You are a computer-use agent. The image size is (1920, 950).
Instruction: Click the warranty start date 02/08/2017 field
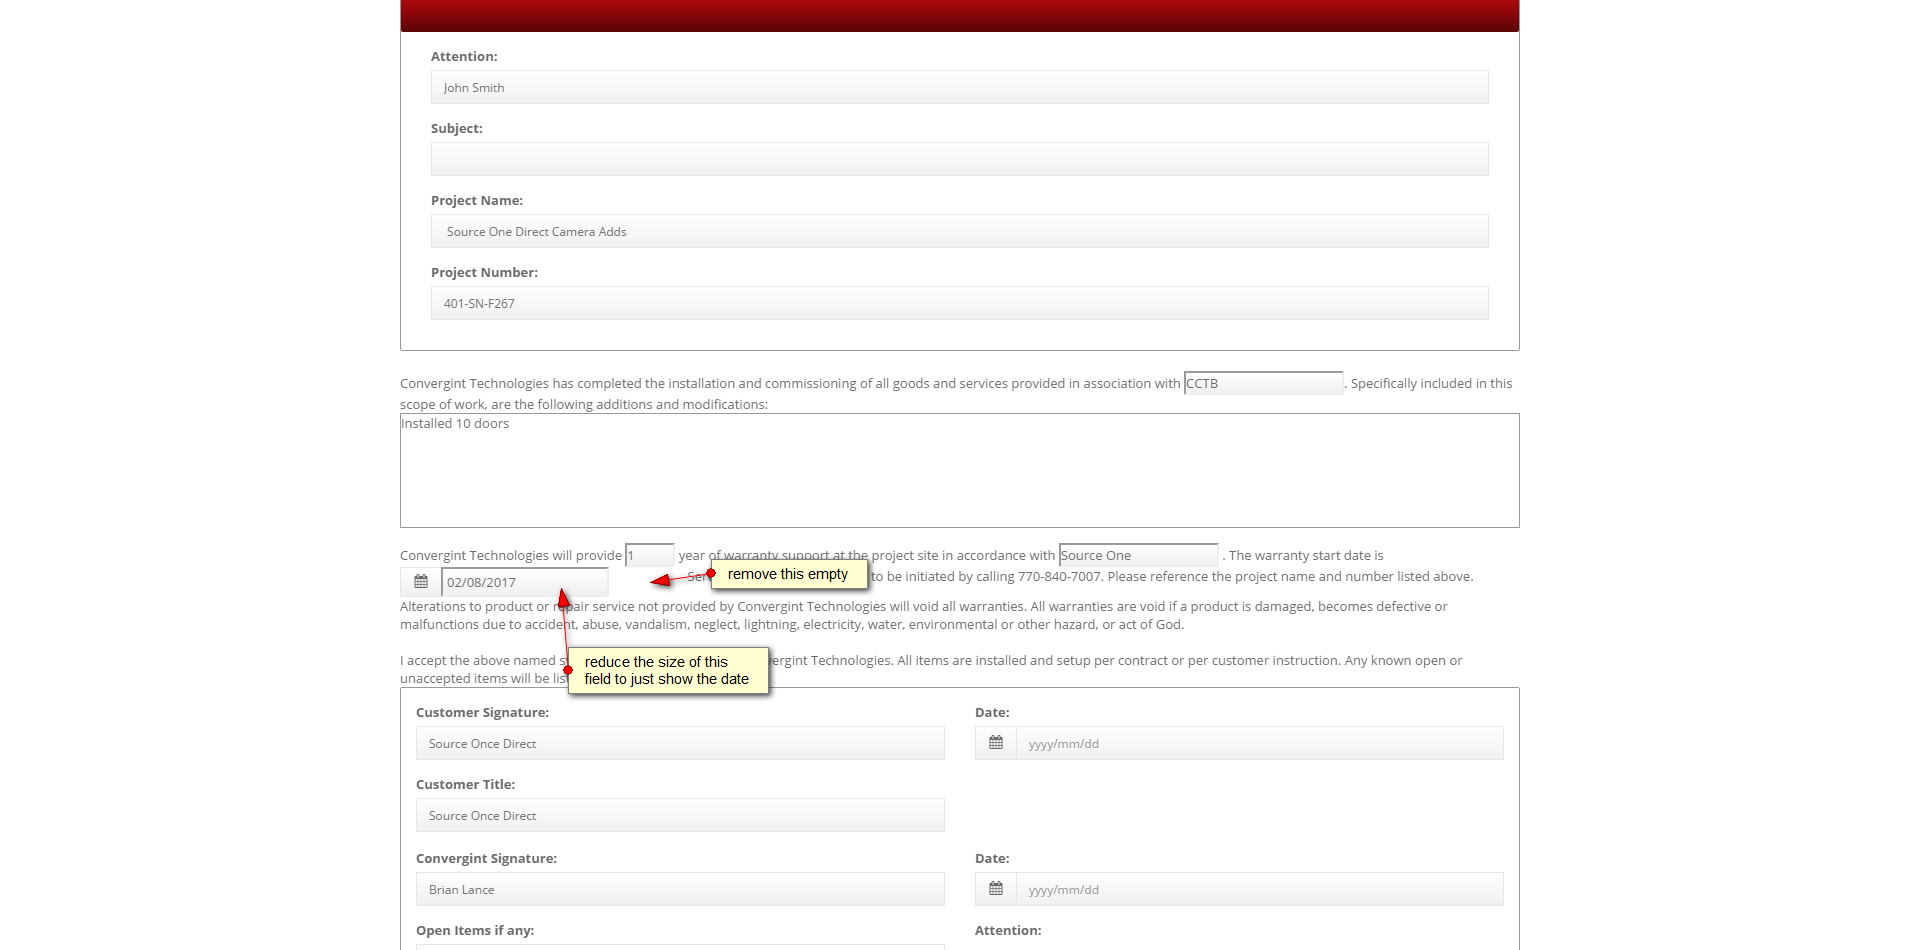coord(525,582)
